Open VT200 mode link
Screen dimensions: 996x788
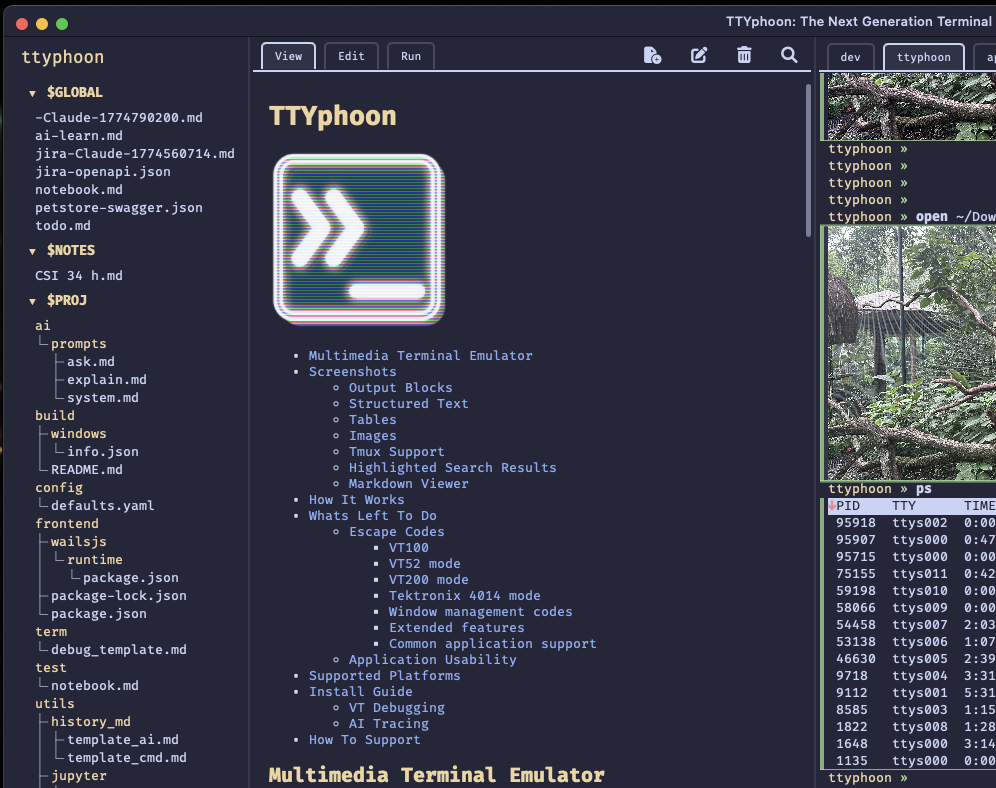[429, 580]
